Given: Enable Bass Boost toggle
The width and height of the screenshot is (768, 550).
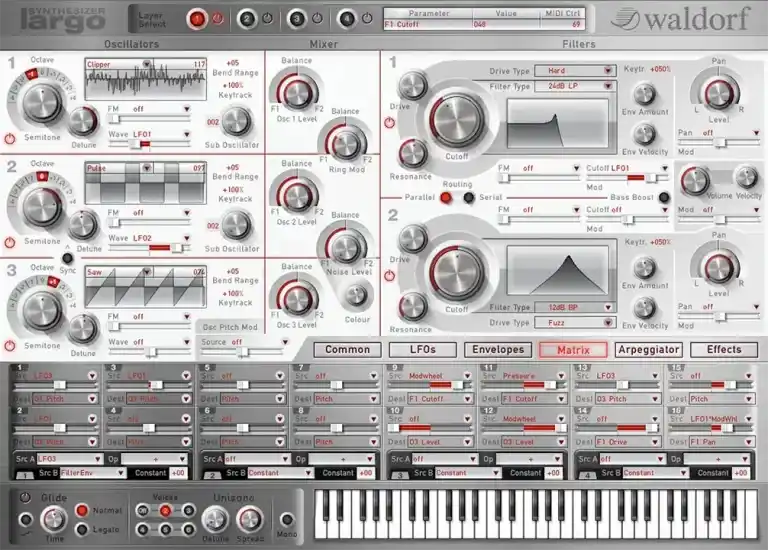Looking at the screenshot, I should click(x=664, y=197).
